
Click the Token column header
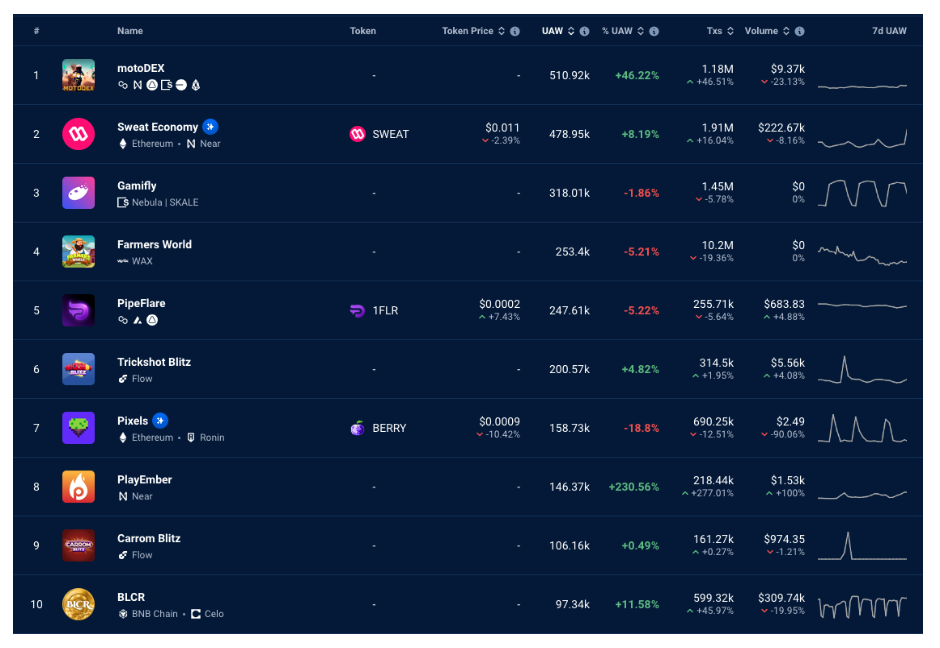pos(363,31)
